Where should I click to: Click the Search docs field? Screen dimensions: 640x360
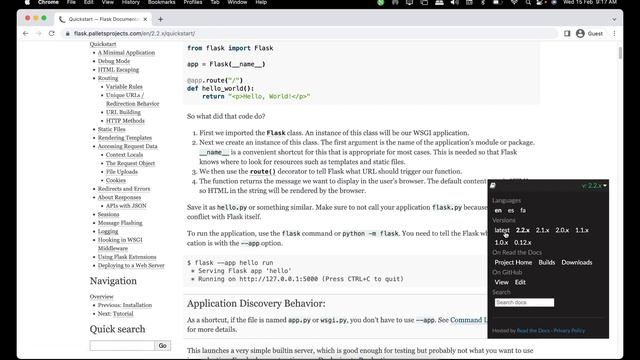524,302
